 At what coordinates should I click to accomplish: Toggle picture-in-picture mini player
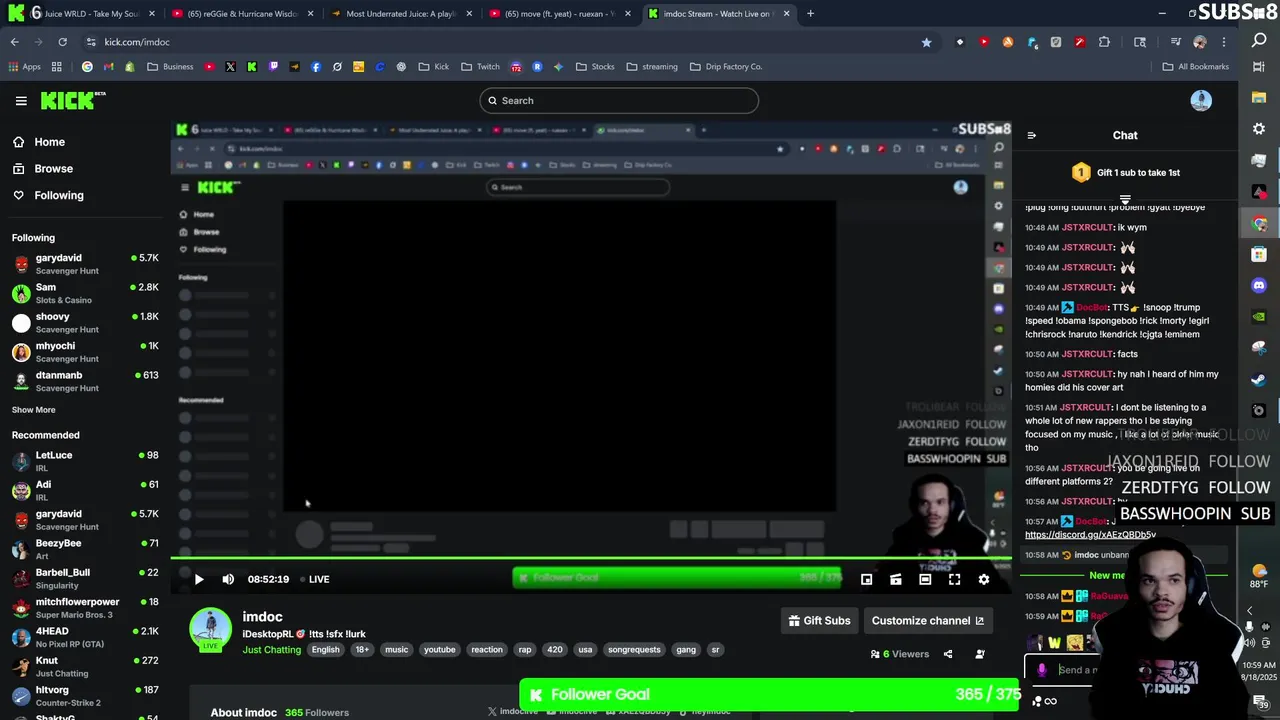tap(866, 579)
